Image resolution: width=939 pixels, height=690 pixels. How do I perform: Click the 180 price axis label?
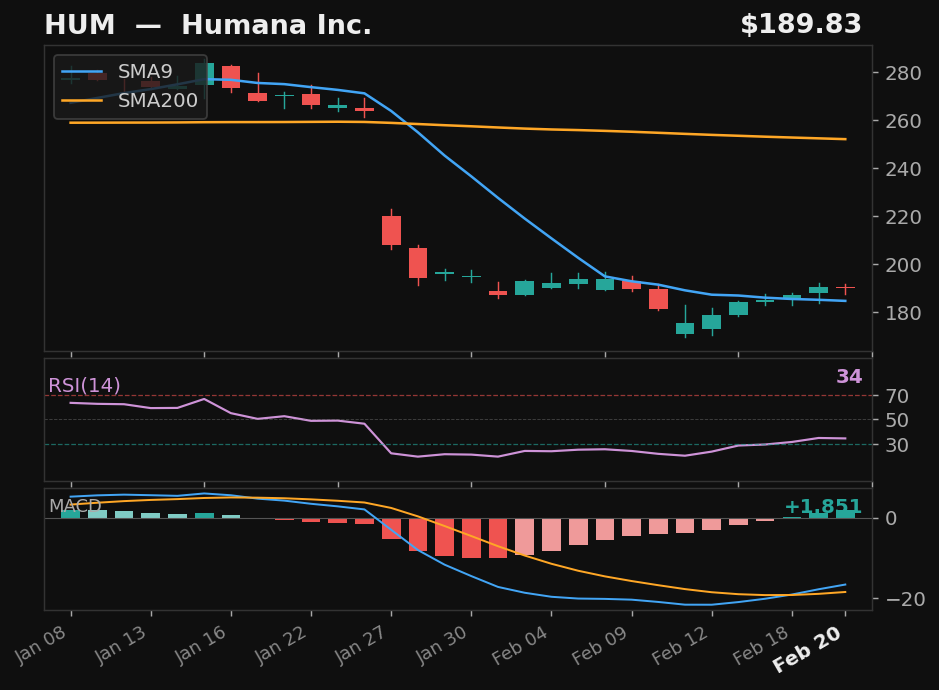903,313
